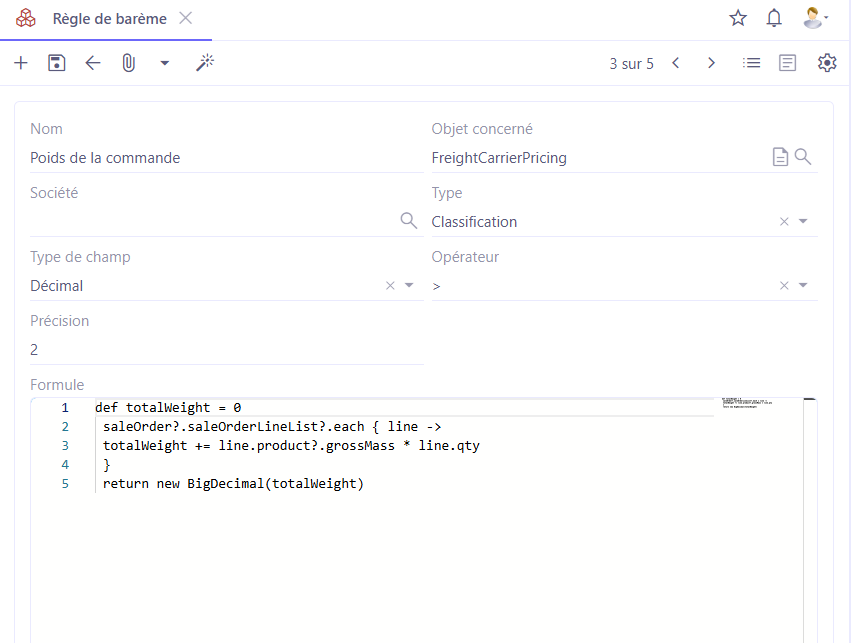Go to the previous record
Viewport: 851px width, 643px height.
(x=676, y=63)
